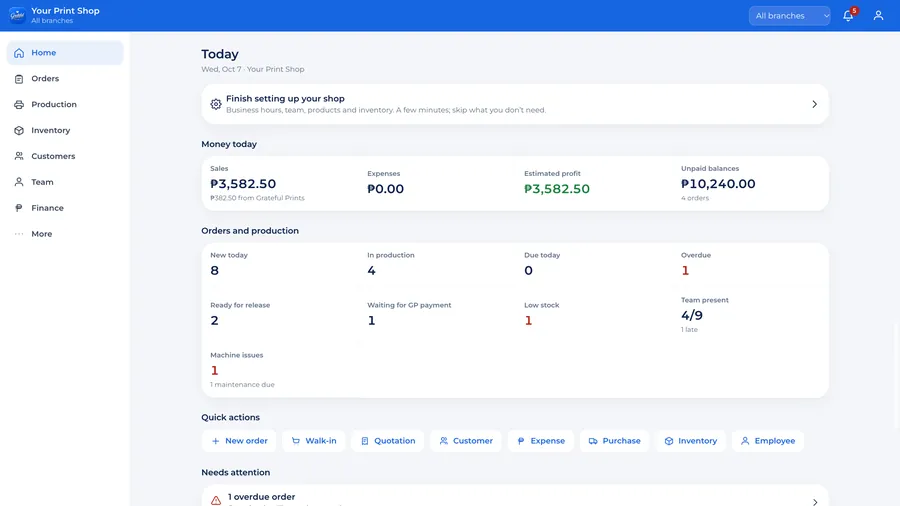The height and width of the screenshot is (506, 900).
Task: Click the Customers people icon in sidebar
Action: [19, 156]
